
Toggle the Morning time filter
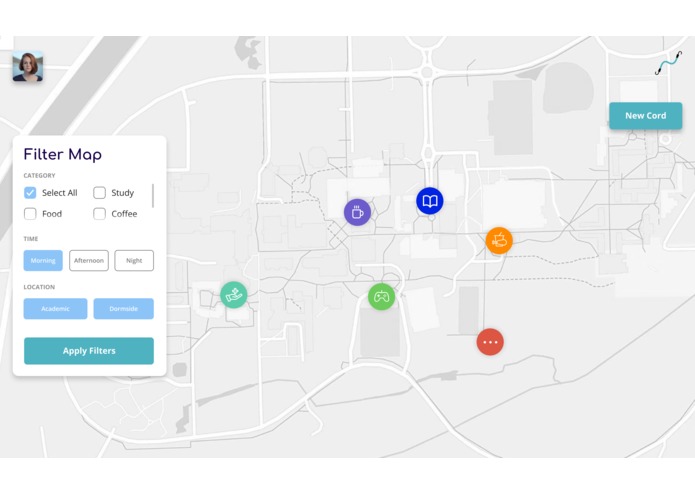tap(43, 261)
